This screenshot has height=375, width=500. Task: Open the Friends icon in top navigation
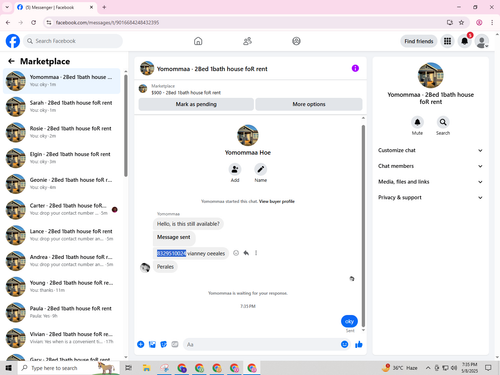(247, 41)
